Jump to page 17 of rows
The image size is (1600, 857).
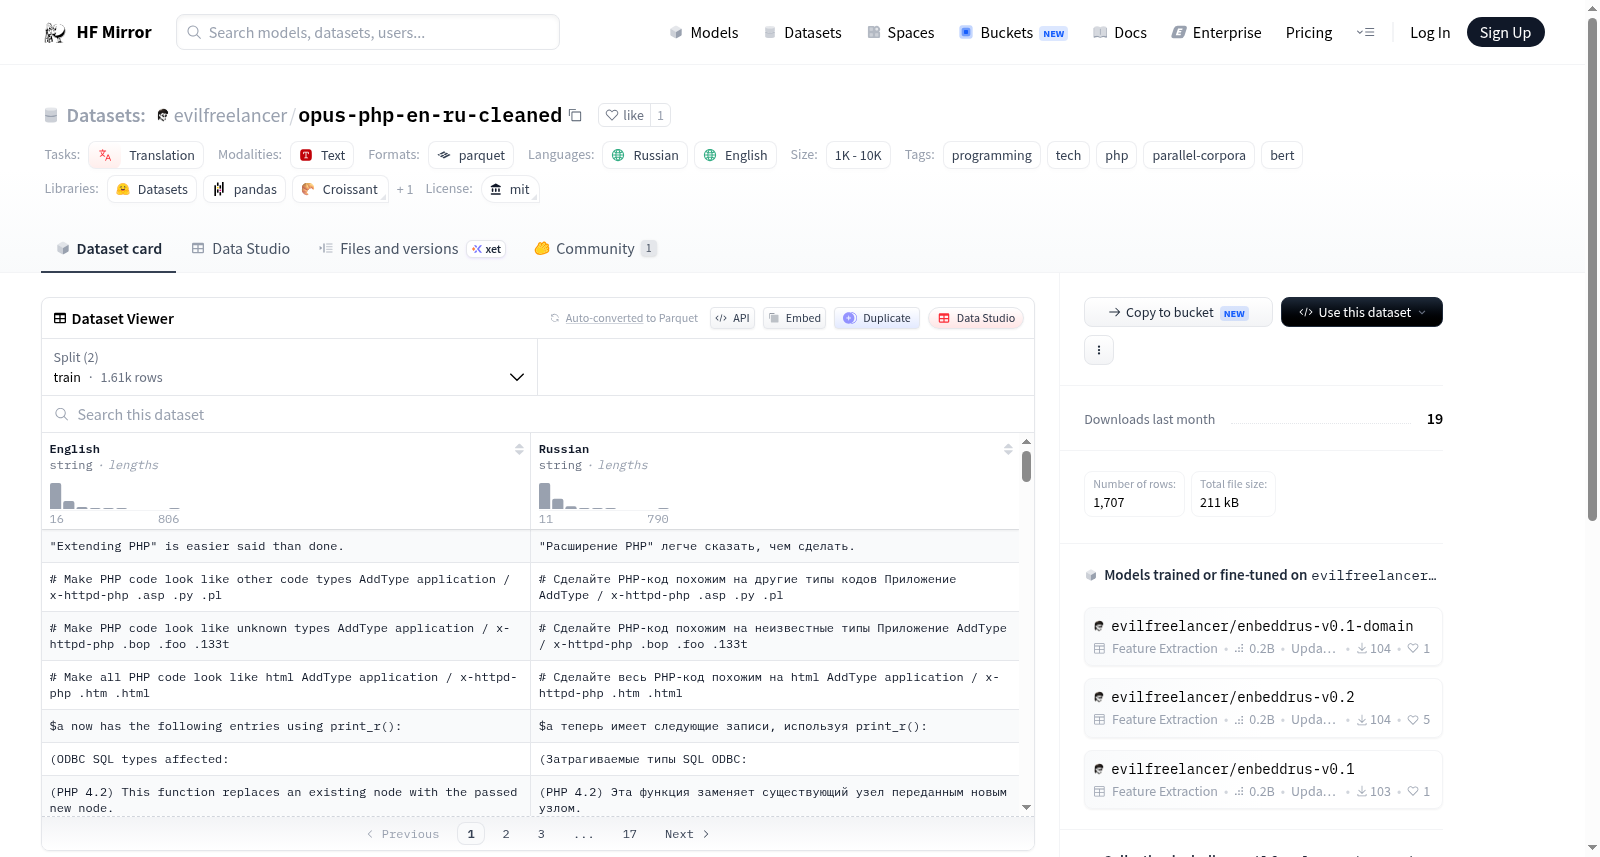coord(630,834)
